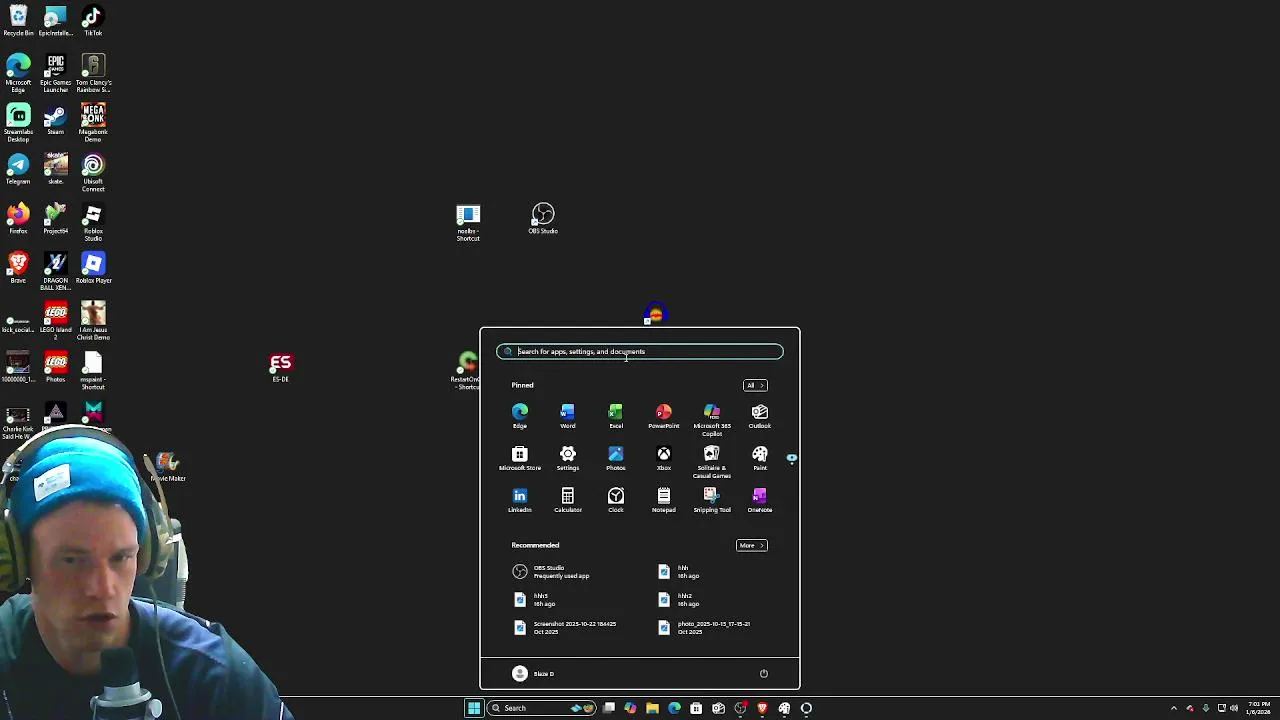Image resolution: width=1280 pixels, height=720 pixels.
Task: Launch Word from pinned apps
Action: [568, 417]
